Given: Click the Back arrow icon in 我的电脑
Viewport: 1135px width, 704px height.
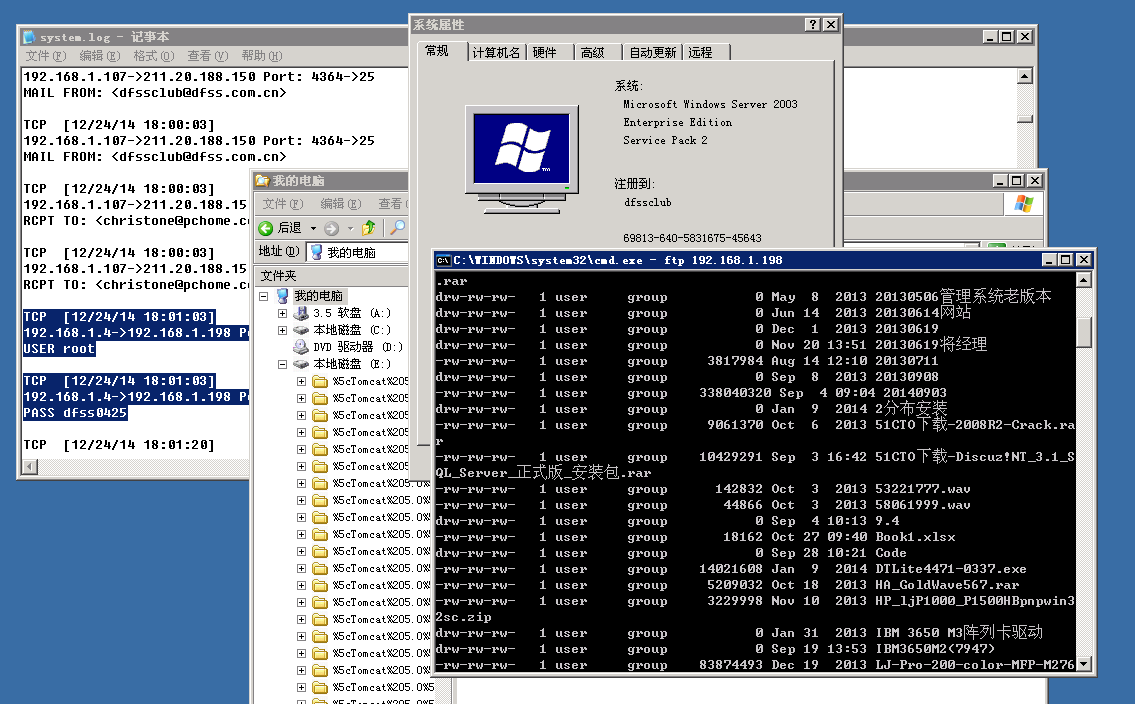Looking at the screenshot, I should pyautogui.click(x=266, y=228).
